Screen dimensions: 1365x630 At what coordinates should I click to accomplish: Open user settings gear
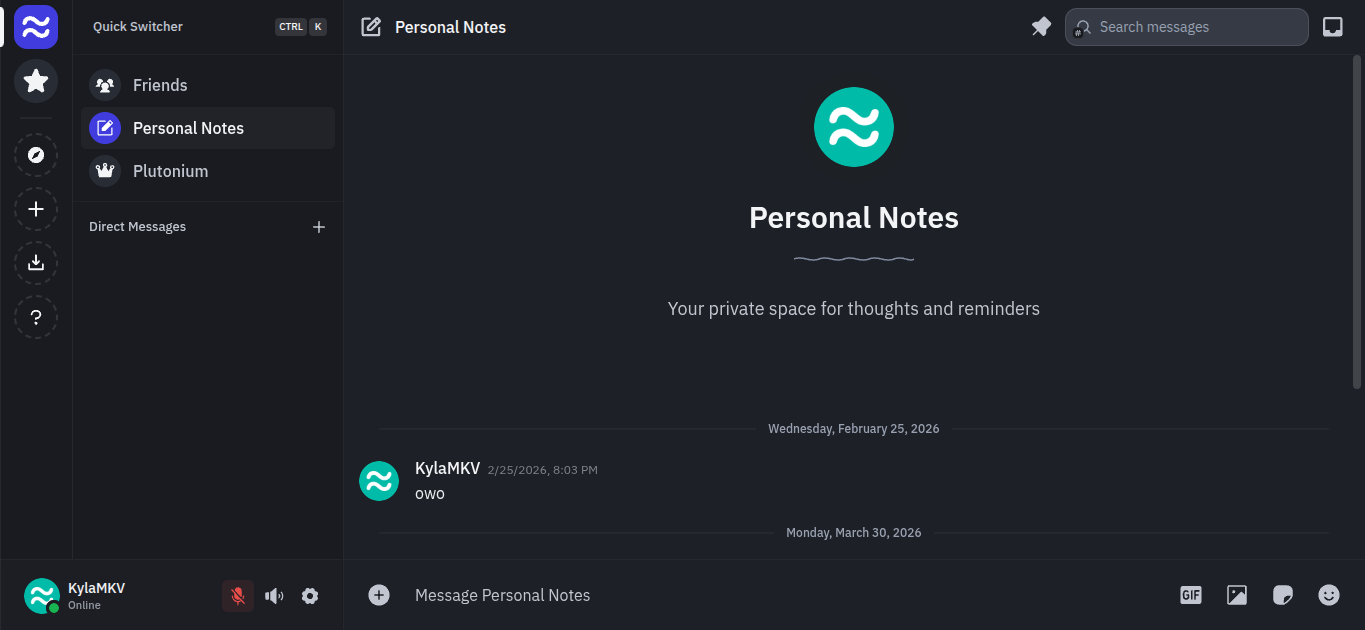tap(310, 596)
